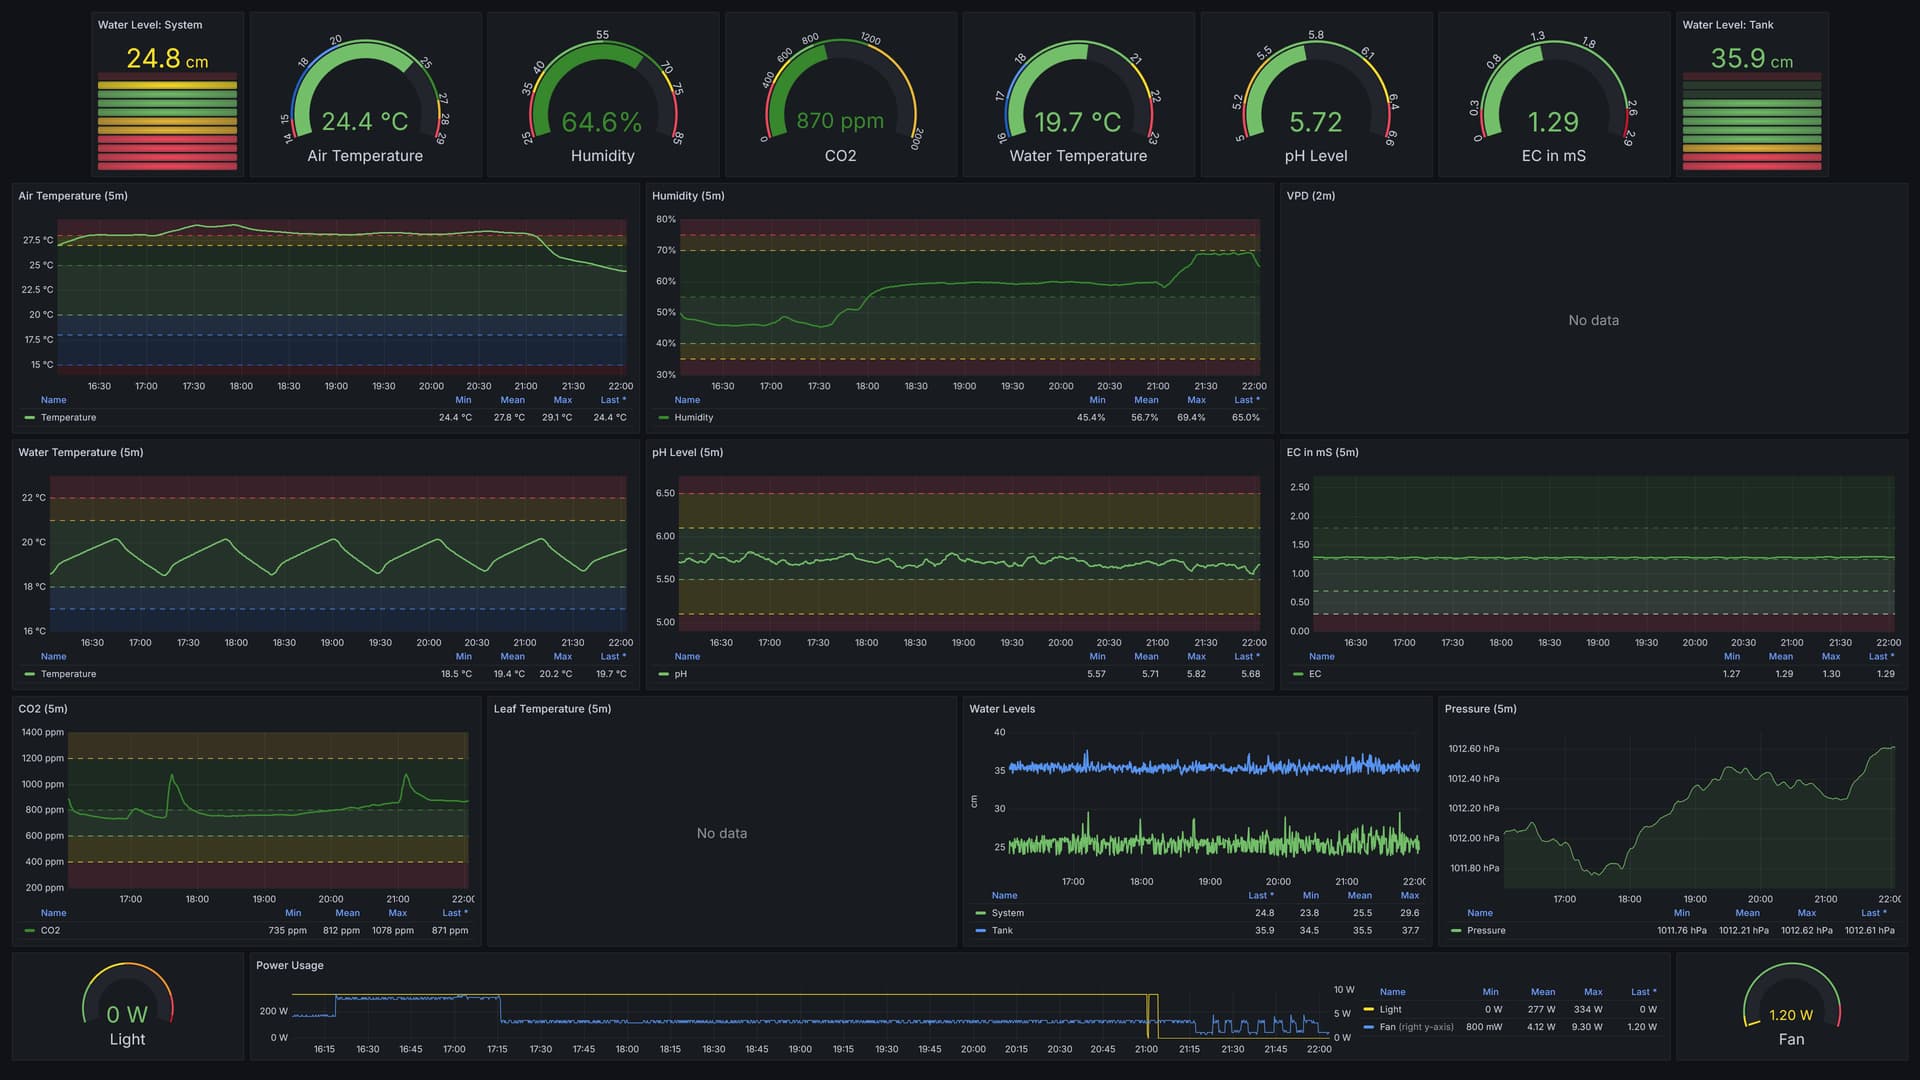This screenshot has width=1920, height=1080.
Task: Click the green EC legend color marker
Action: 1297,675
